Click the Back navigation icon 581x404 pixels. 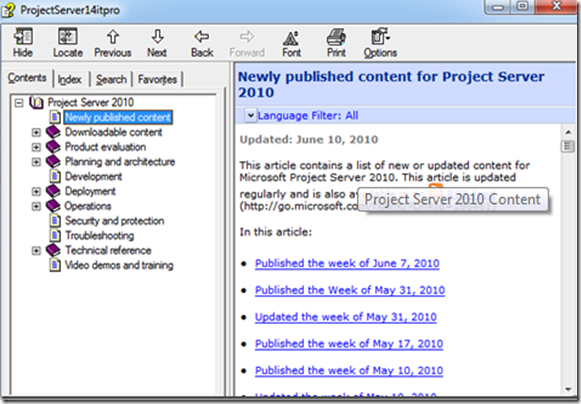(202, 37)
